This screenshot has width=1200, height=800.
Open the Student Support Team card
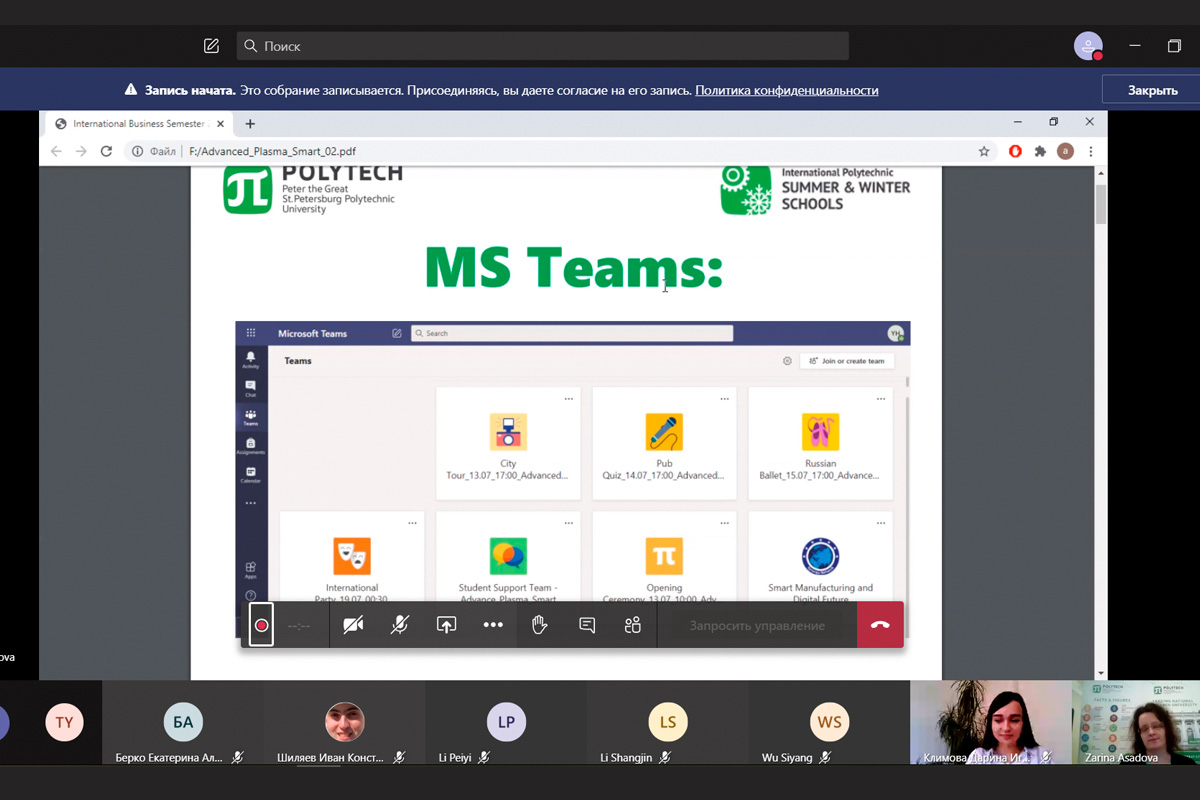(508, 558)
